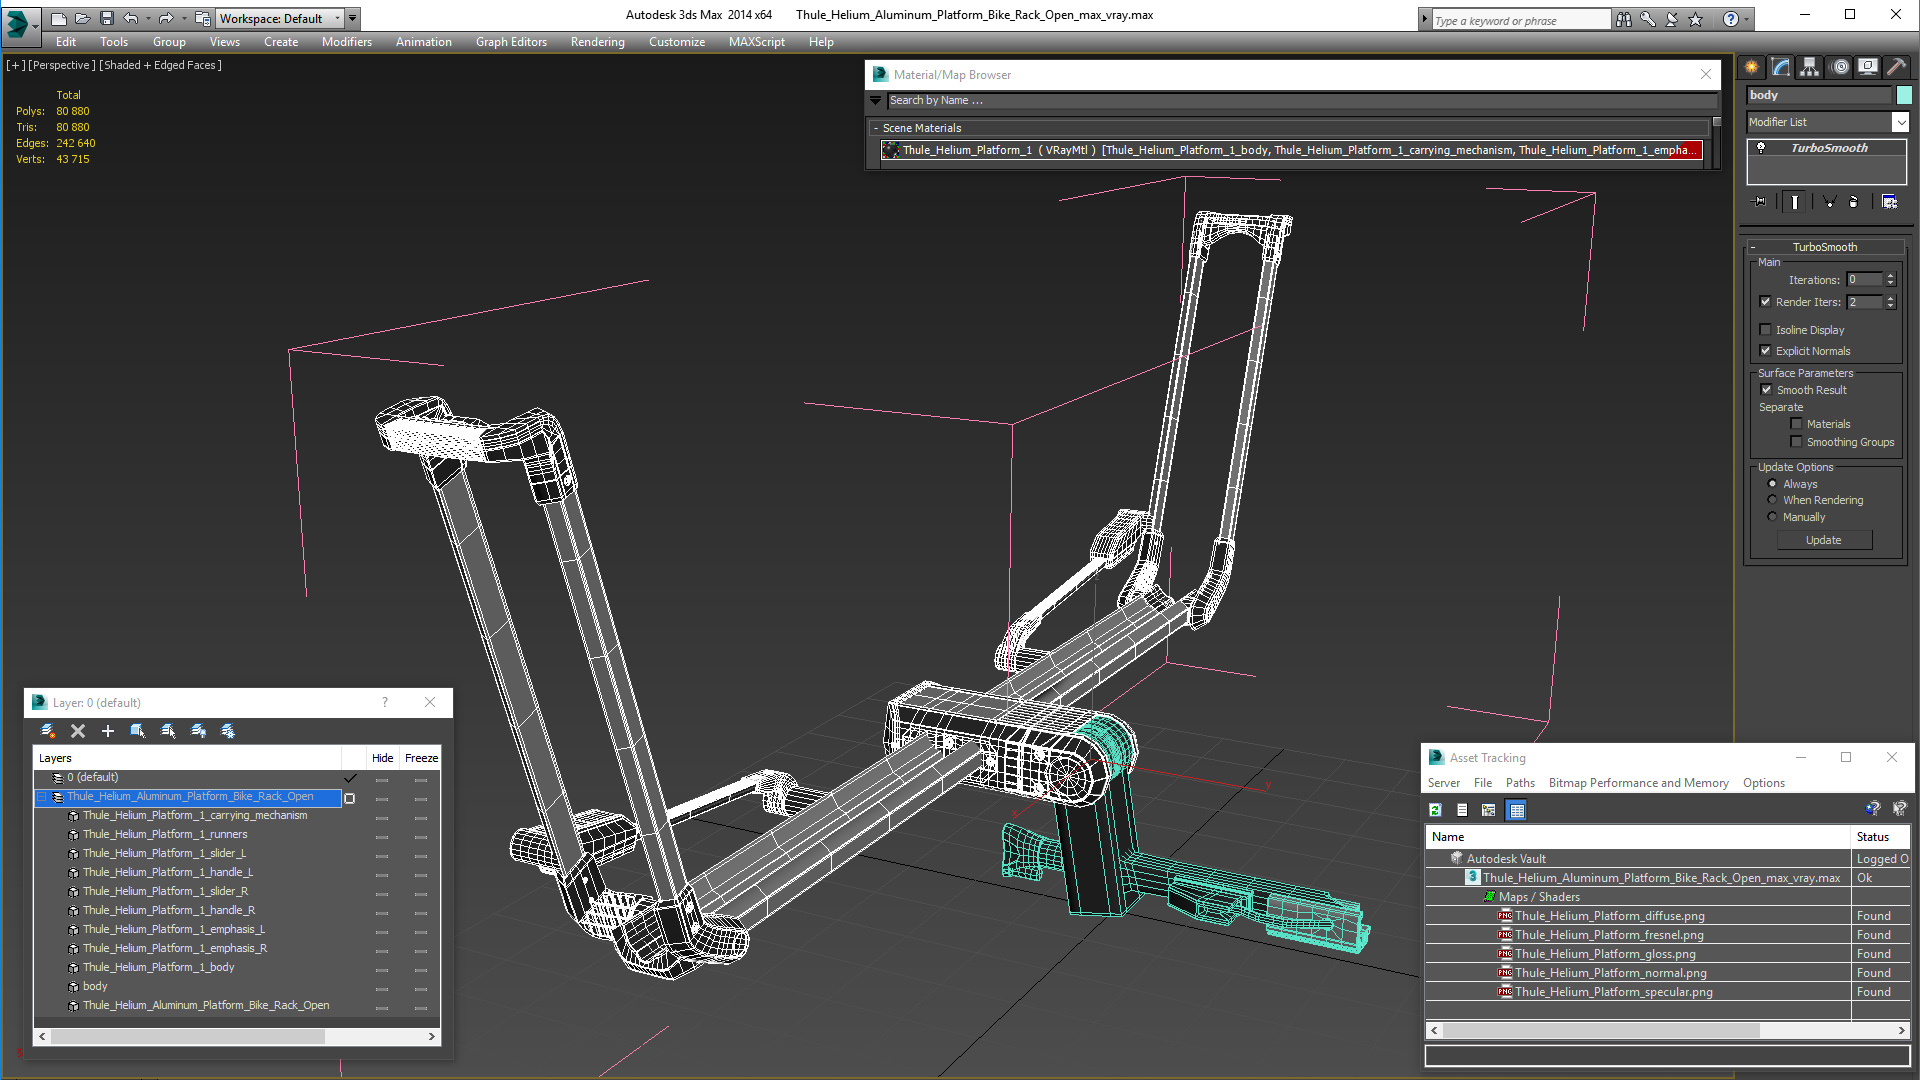Click Delete layer X icon

point(78,731)
